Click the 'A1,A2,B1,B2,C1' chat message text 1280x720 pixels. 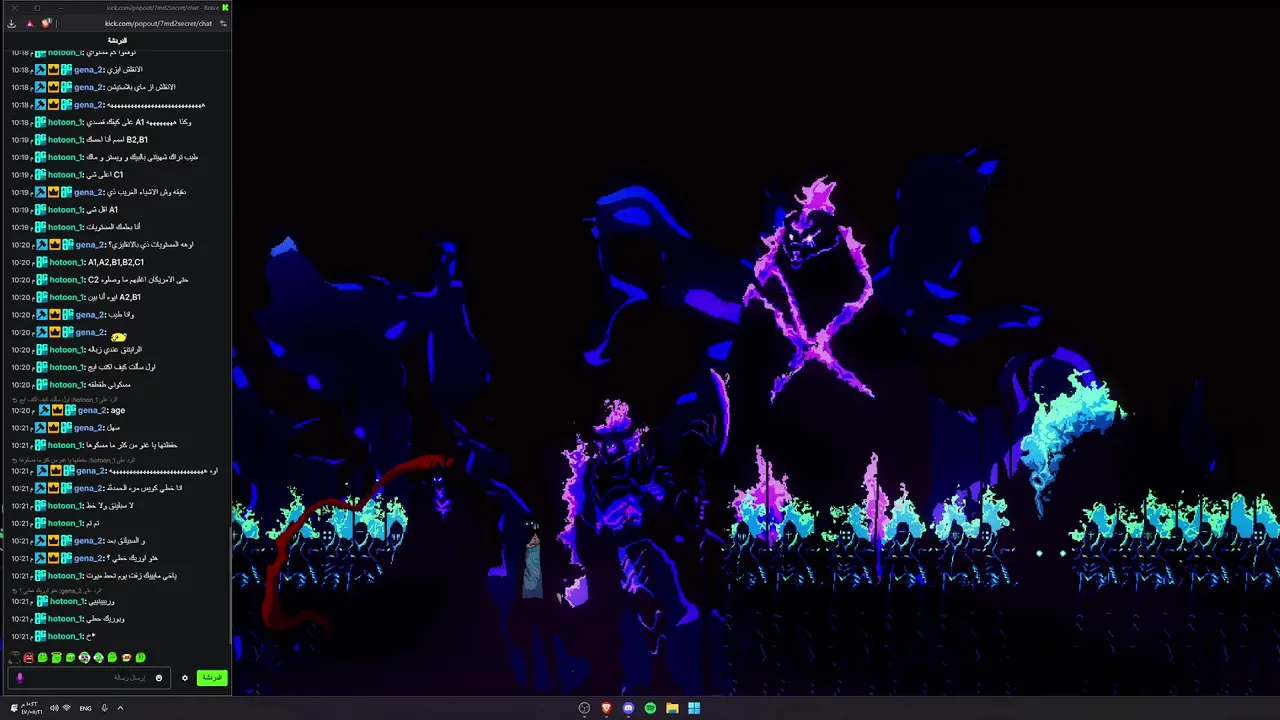[x=116, y=262]
